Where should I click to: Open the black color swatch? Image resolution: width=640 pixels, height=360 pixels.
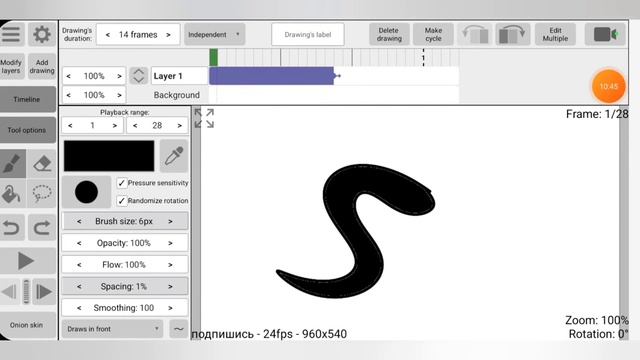[109, 156]
